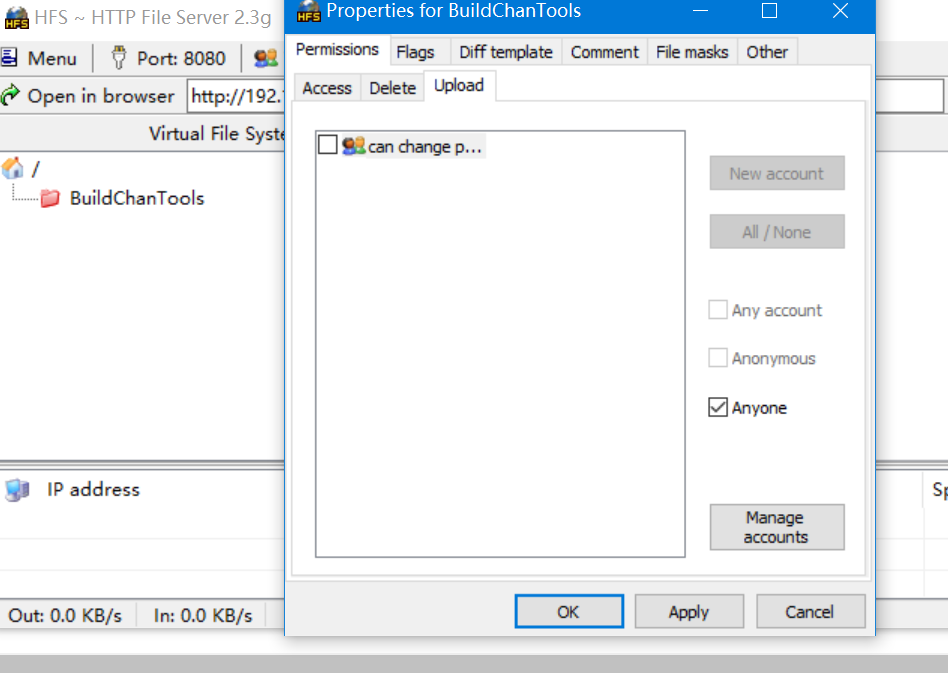
Task: Click the user accounts icon in main toolbar
Action: [x=266, y=58]
